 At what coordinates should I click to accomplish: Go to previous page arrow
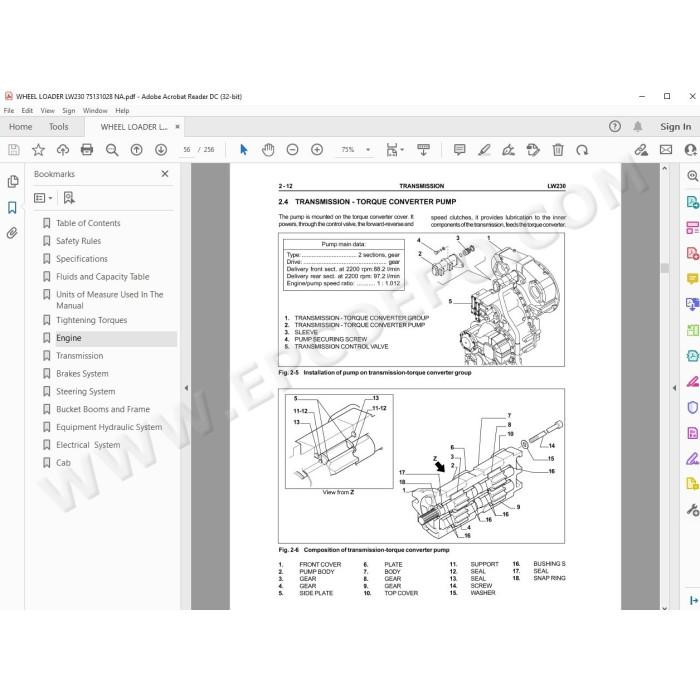[x=136, y=150]
